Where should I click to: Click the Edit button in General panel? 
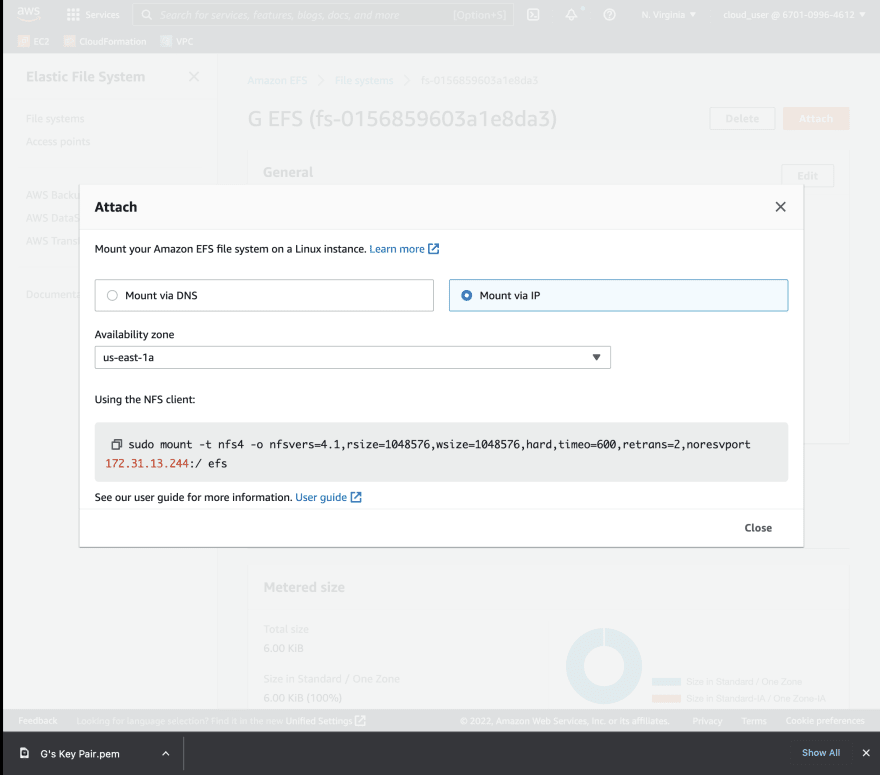(807, 176)
